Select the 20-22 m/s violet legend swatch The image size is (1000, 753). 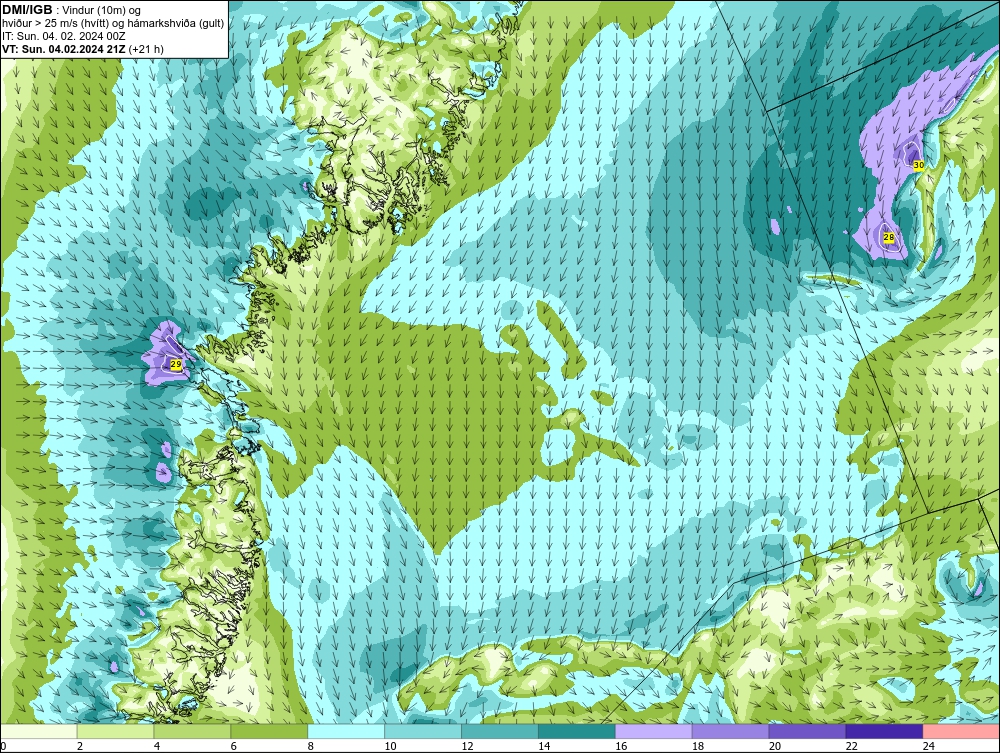(807, 731)
